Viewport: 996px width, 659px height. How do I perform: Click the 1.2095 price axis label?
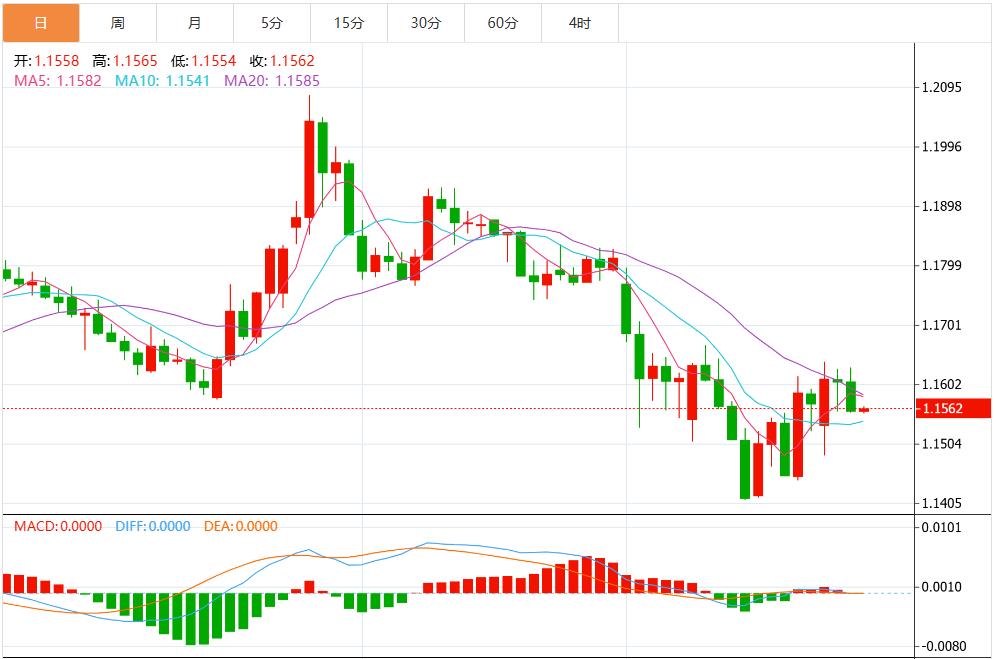[940, 87]
